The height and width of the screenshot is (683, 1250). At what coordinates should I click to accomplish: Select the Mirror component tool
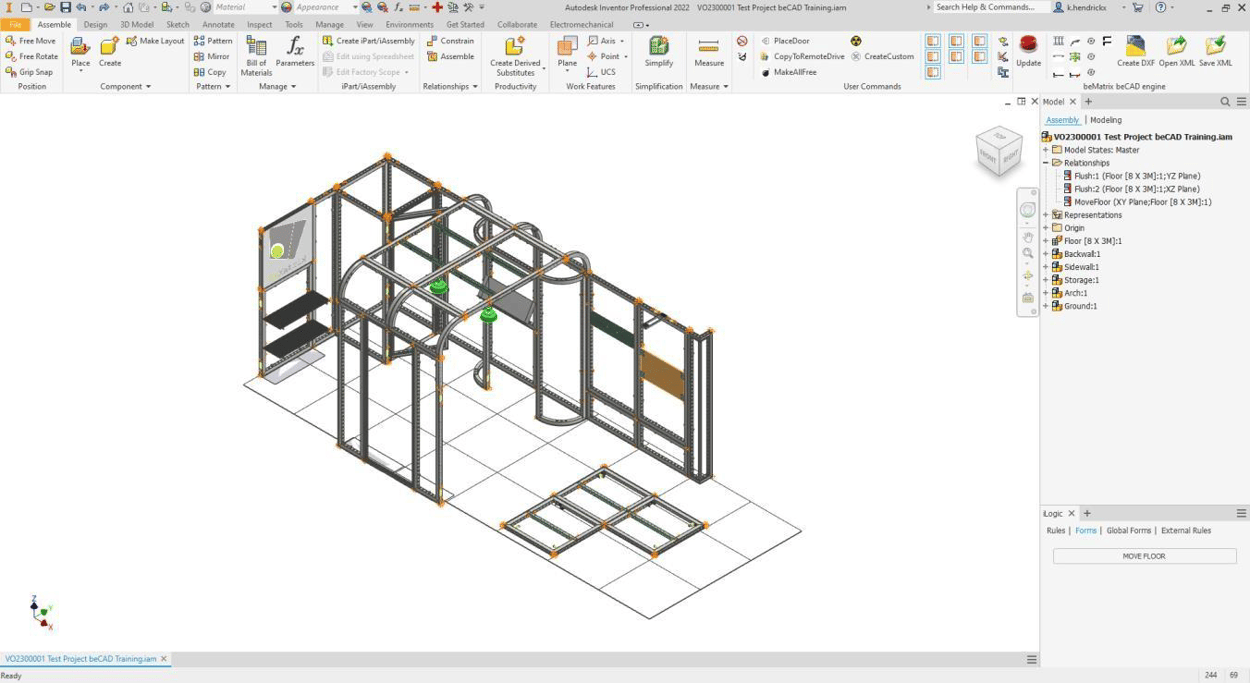pyautogui.click(x=211, y=56)
